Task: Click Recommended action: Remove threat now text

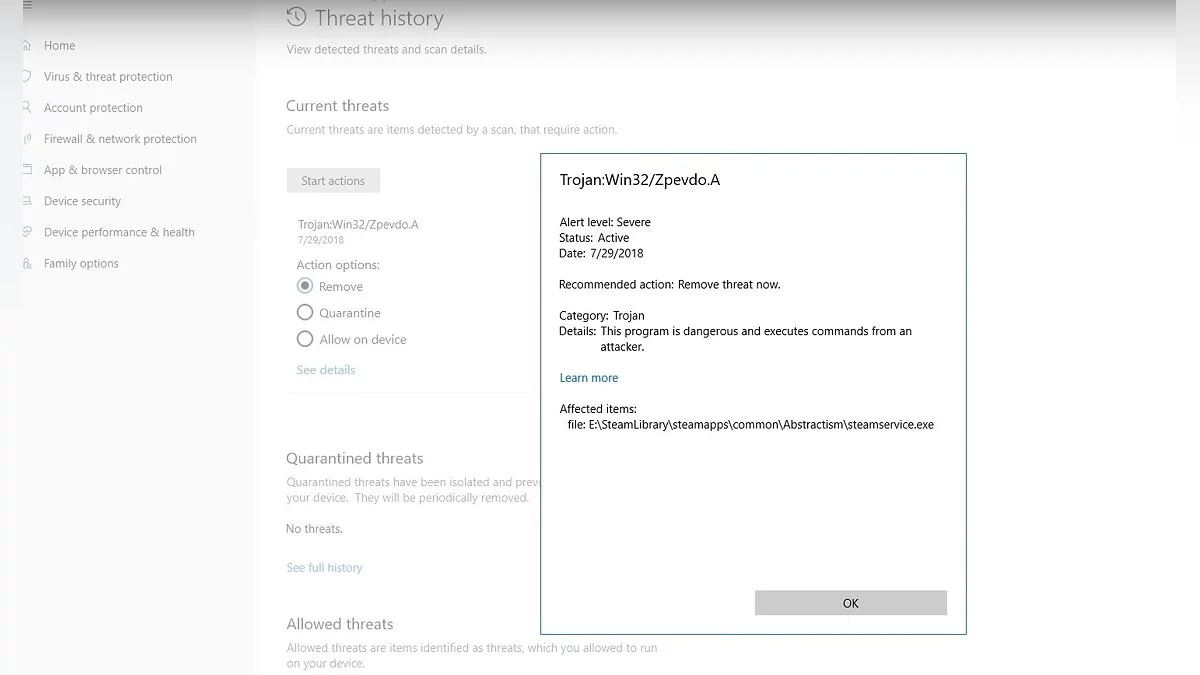Action: pyautogui.click(x=670, y=285)
